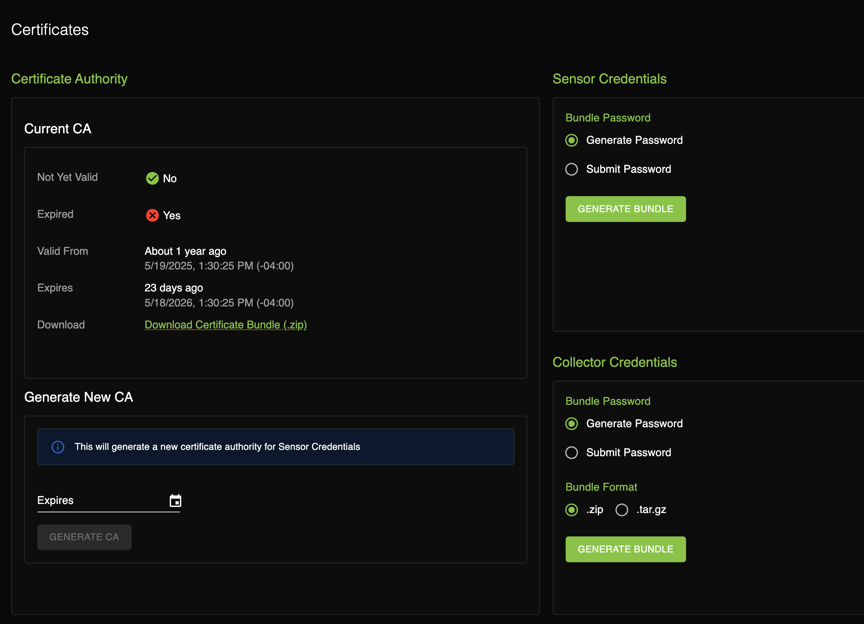Click the Bundle Format label

[x=601, y=487]
